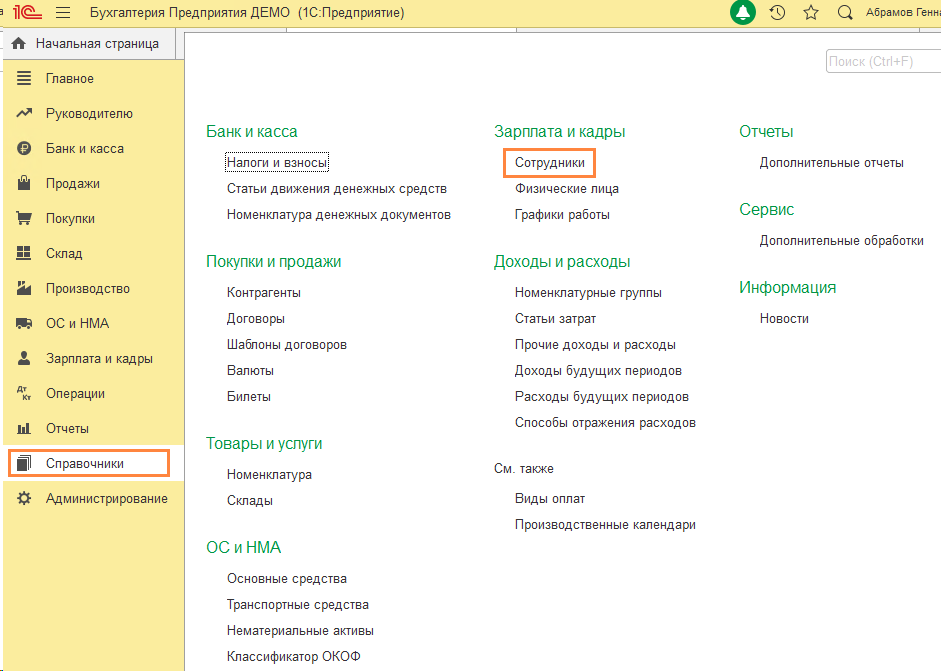941x671 pixels.
Task: Click the Продажи shopping bag icon
Action: [x=24, y=182]
